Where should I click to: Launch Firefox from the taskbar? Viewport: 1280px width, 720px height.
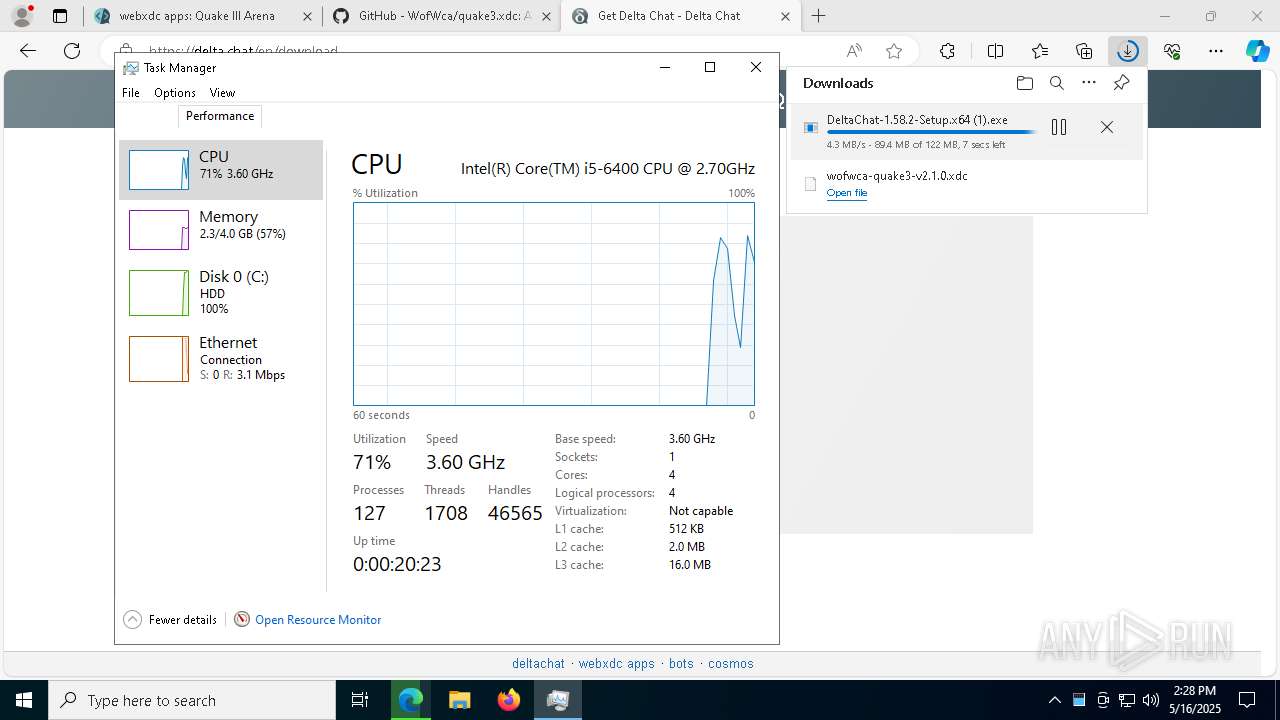[509, 700]
